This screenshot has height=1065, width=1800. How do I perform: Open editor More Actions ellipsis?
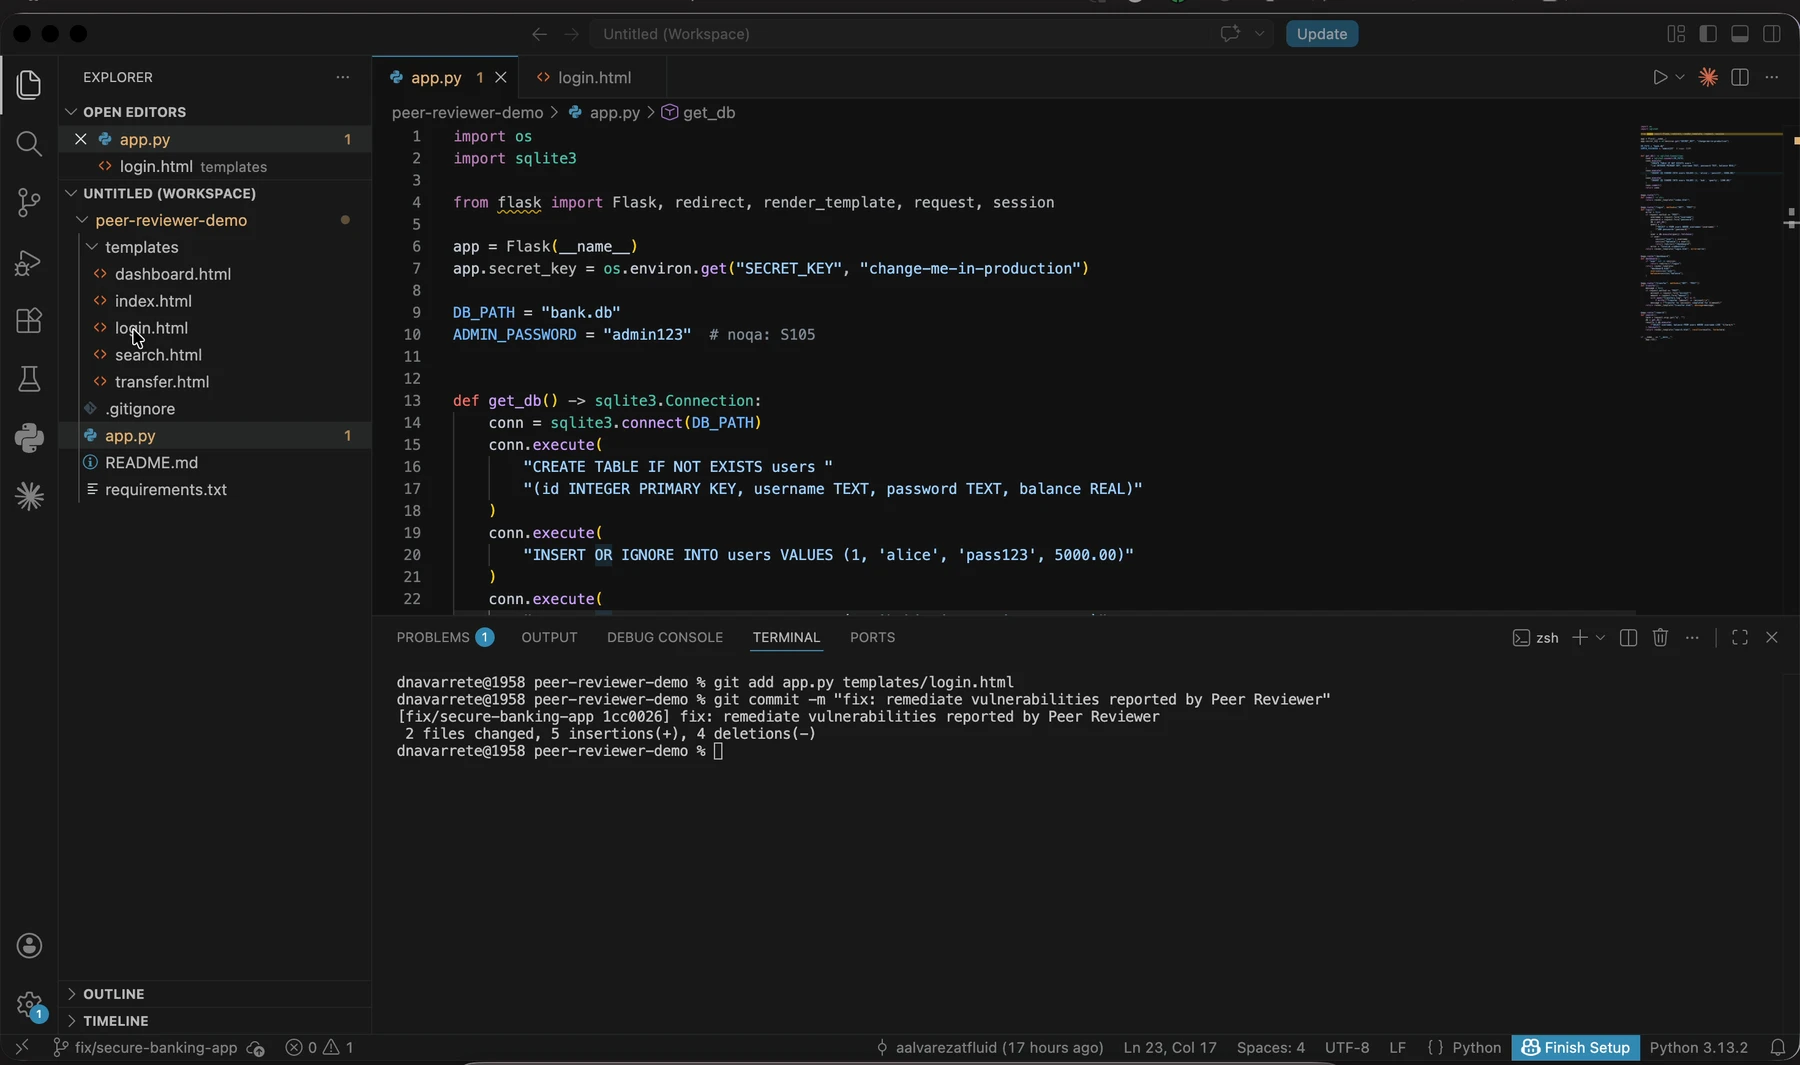pyautogui.click(x=1772, y=77)
